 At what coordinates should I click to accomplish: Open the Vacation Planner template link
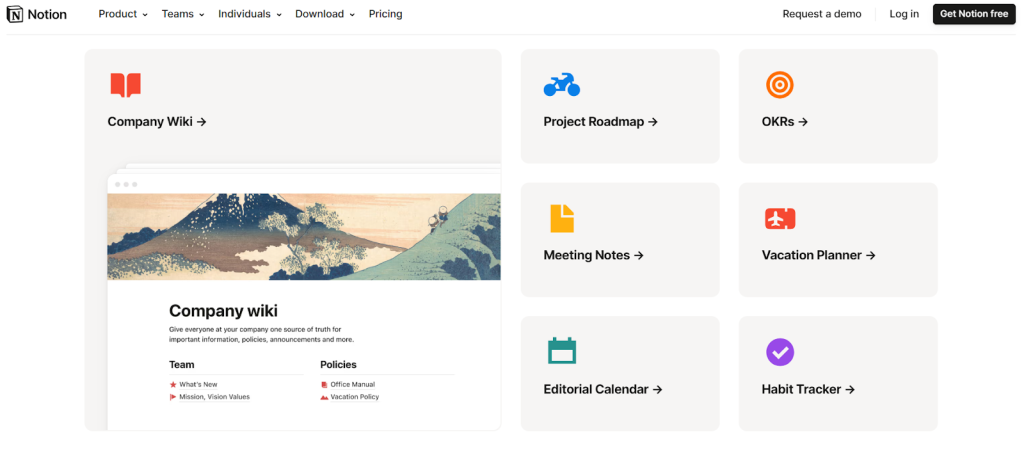818,255
